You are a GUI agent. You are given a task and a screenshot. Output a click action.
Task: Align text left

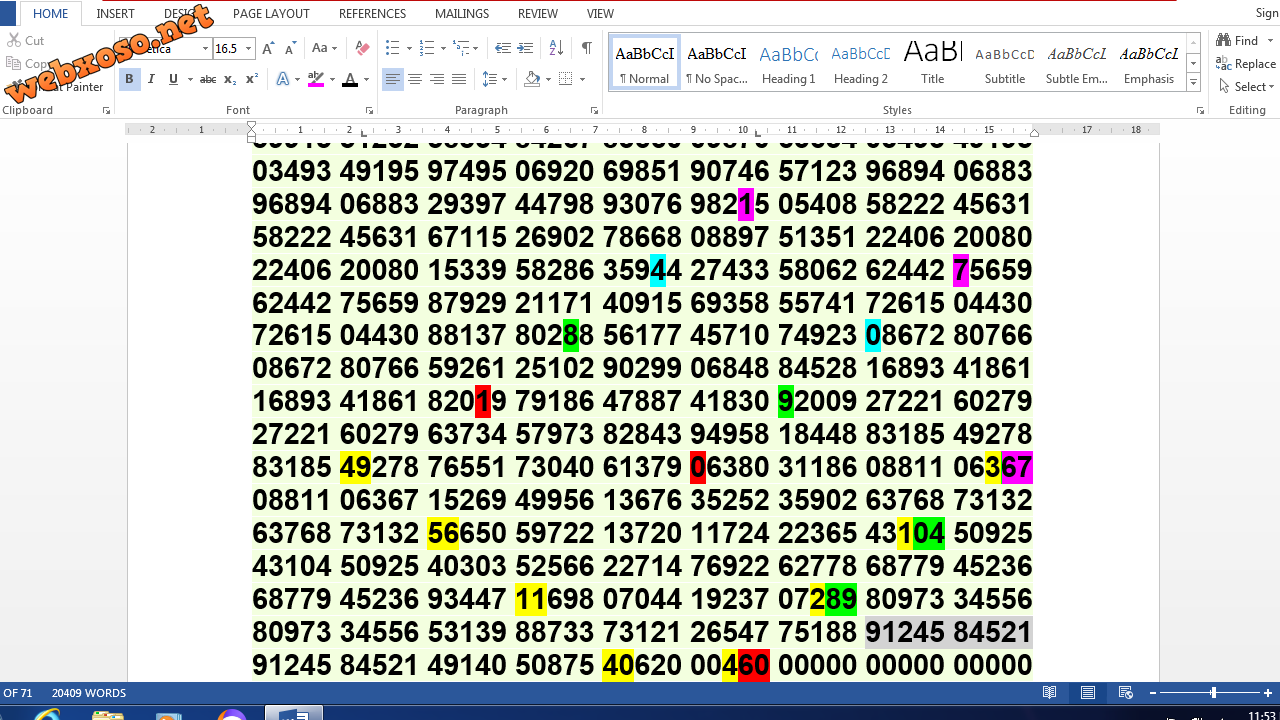pos(393,79)
